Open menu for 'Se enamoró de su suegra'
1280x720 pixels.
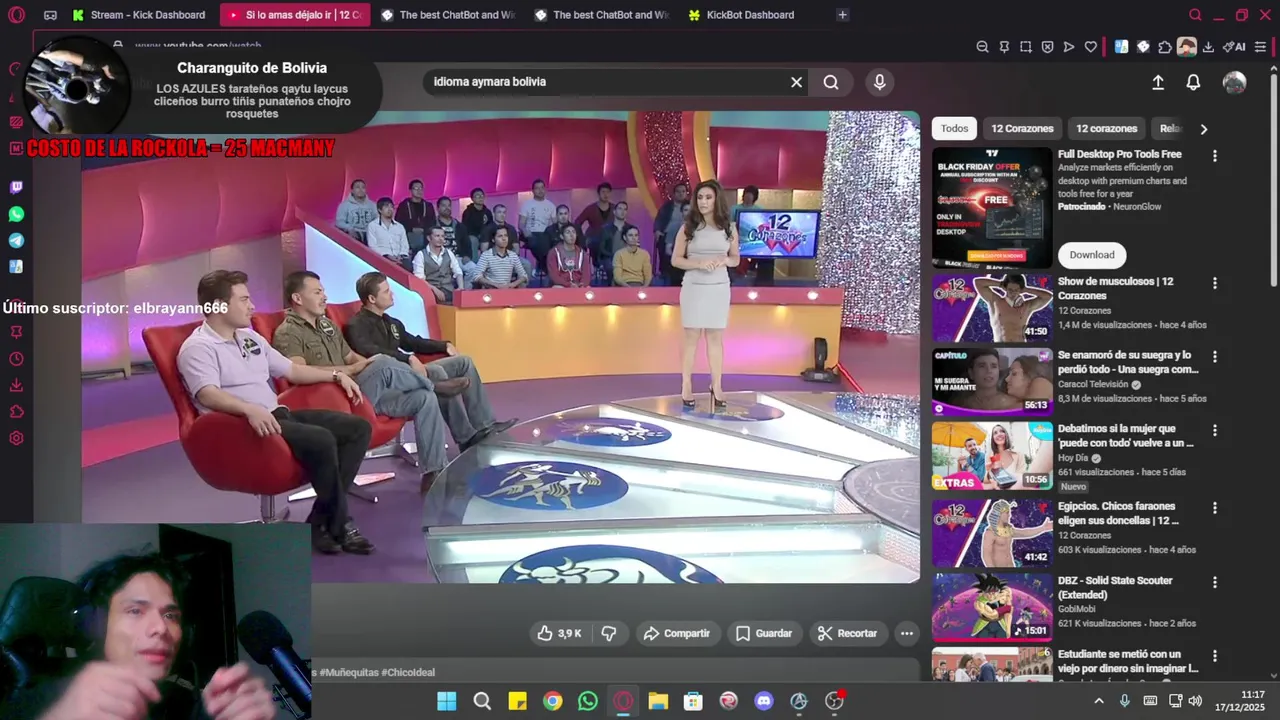[1215, 356]
